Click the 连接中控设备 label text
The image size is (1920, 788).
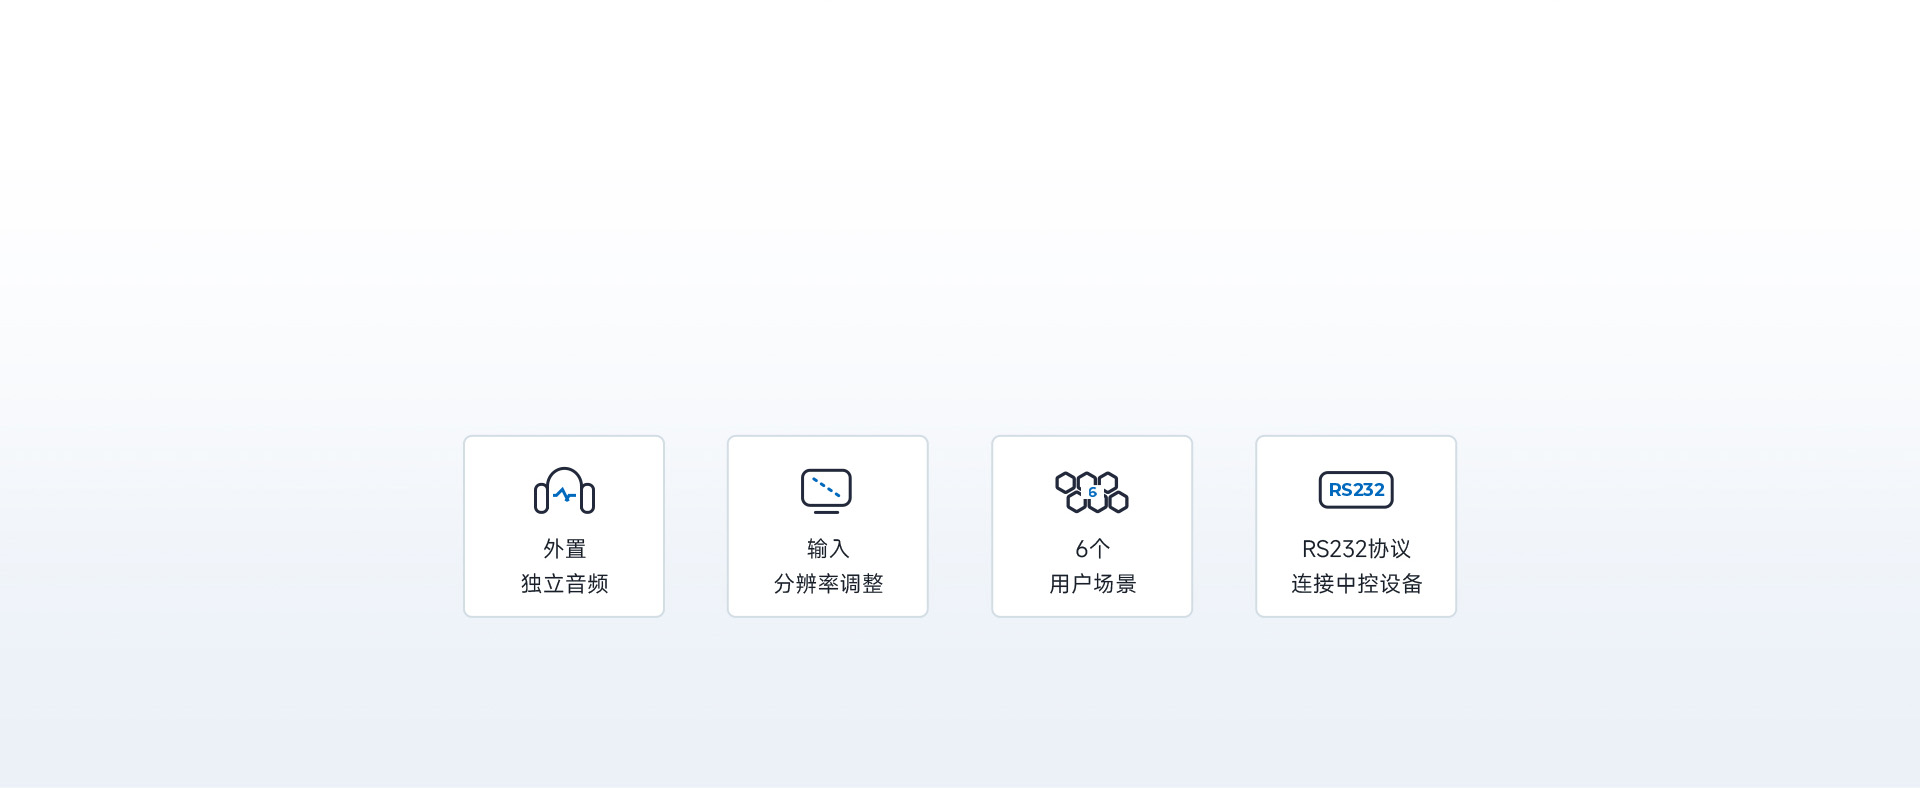click(x=1356, y=584)
